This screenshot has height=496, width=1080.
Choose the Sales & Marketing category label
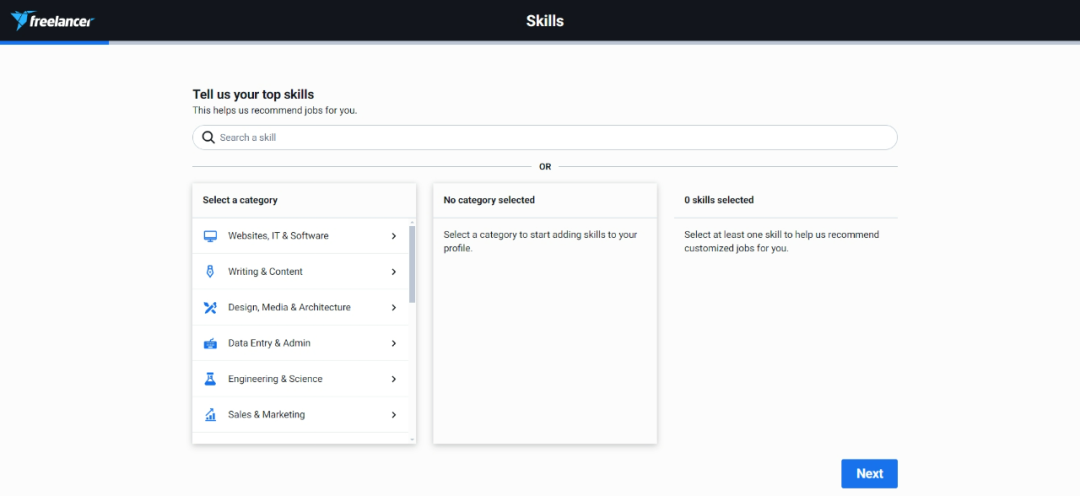click(x=266, y=415)
